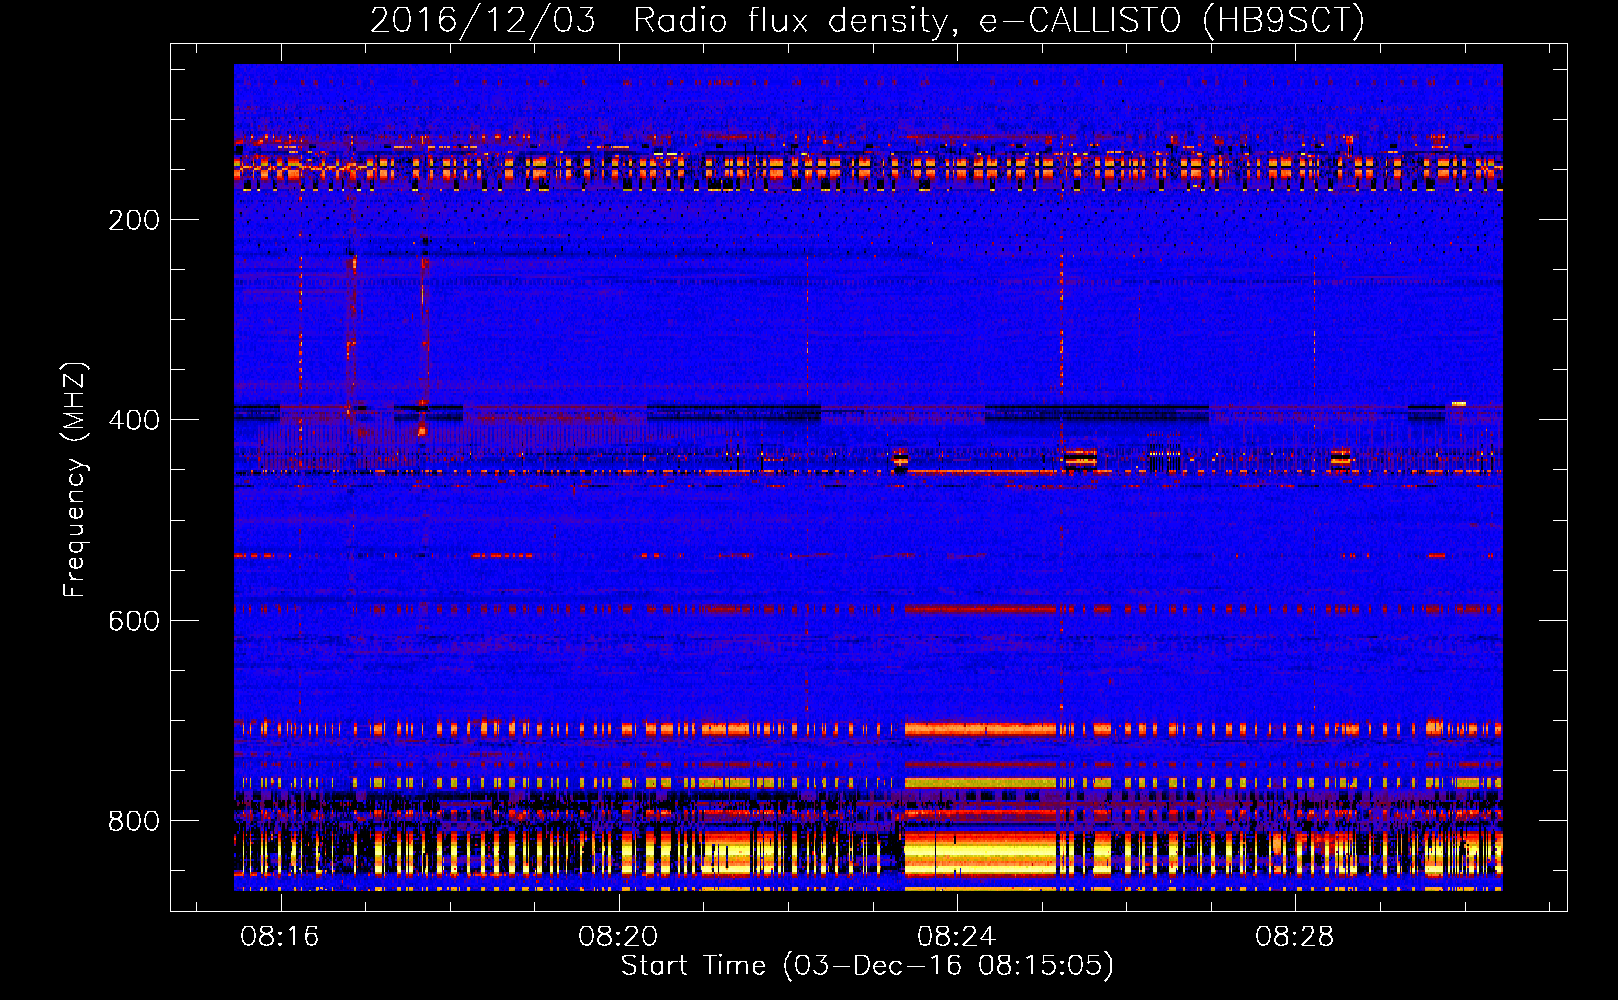
Task: Click the "Start Time (03-Dec-16 08:15:05)" label
Action: pos(867,966)
